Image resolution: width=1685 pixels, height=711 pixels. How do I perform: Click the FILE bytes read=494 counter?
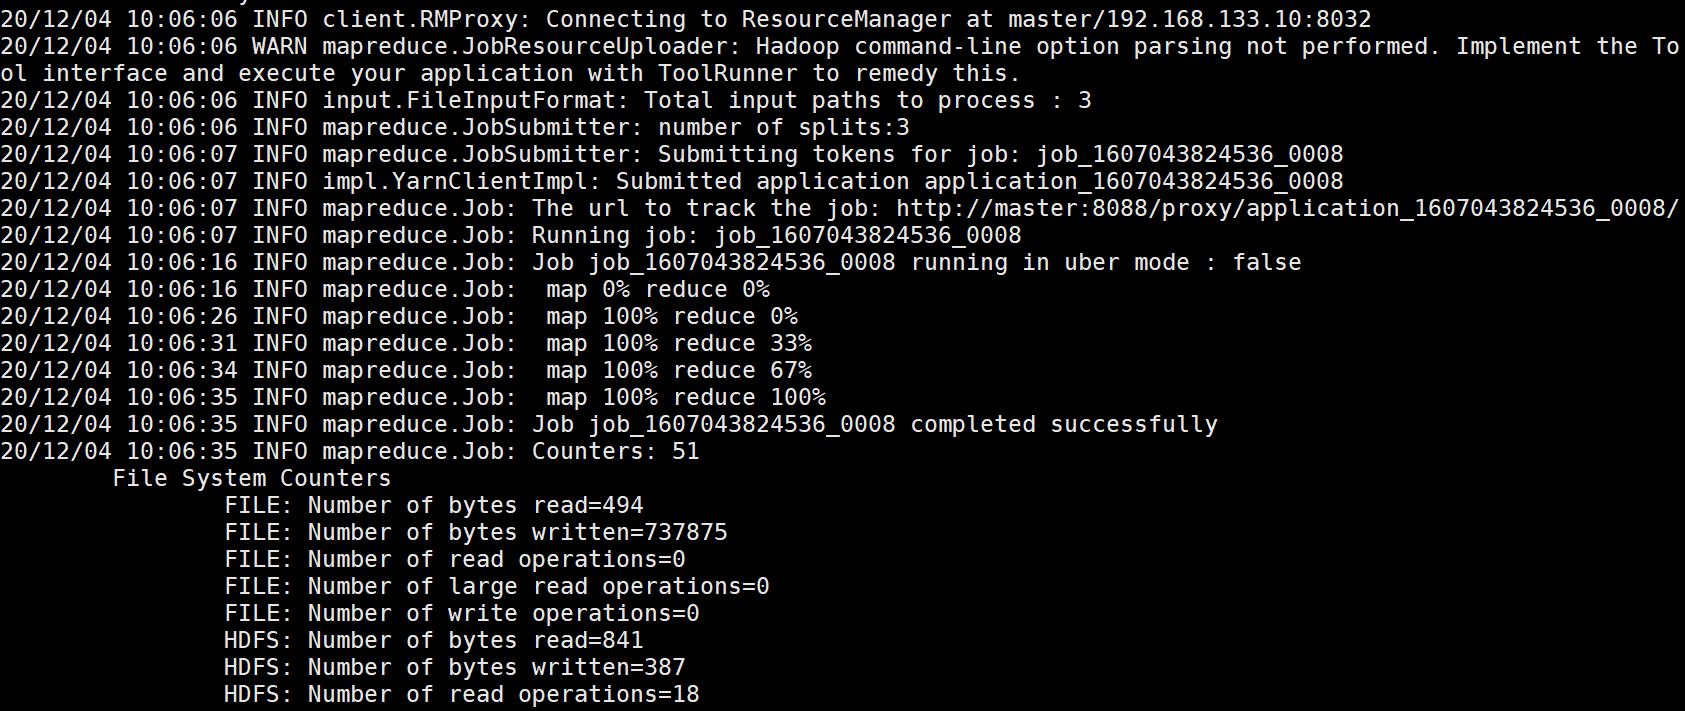coord(433,505)
